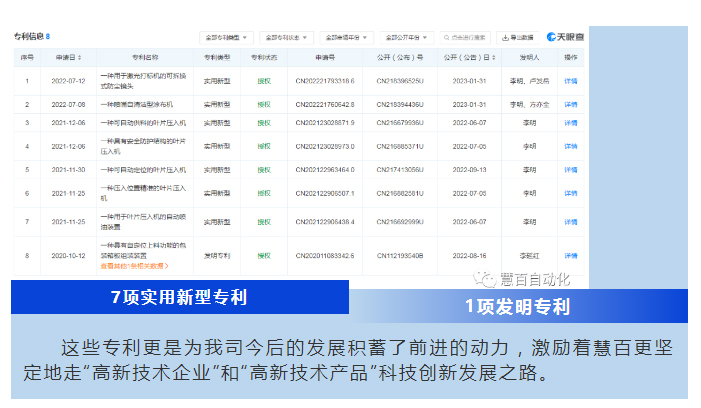Open details for patent CN202123028971.9
701x408 pixels.
click(570, 122)
